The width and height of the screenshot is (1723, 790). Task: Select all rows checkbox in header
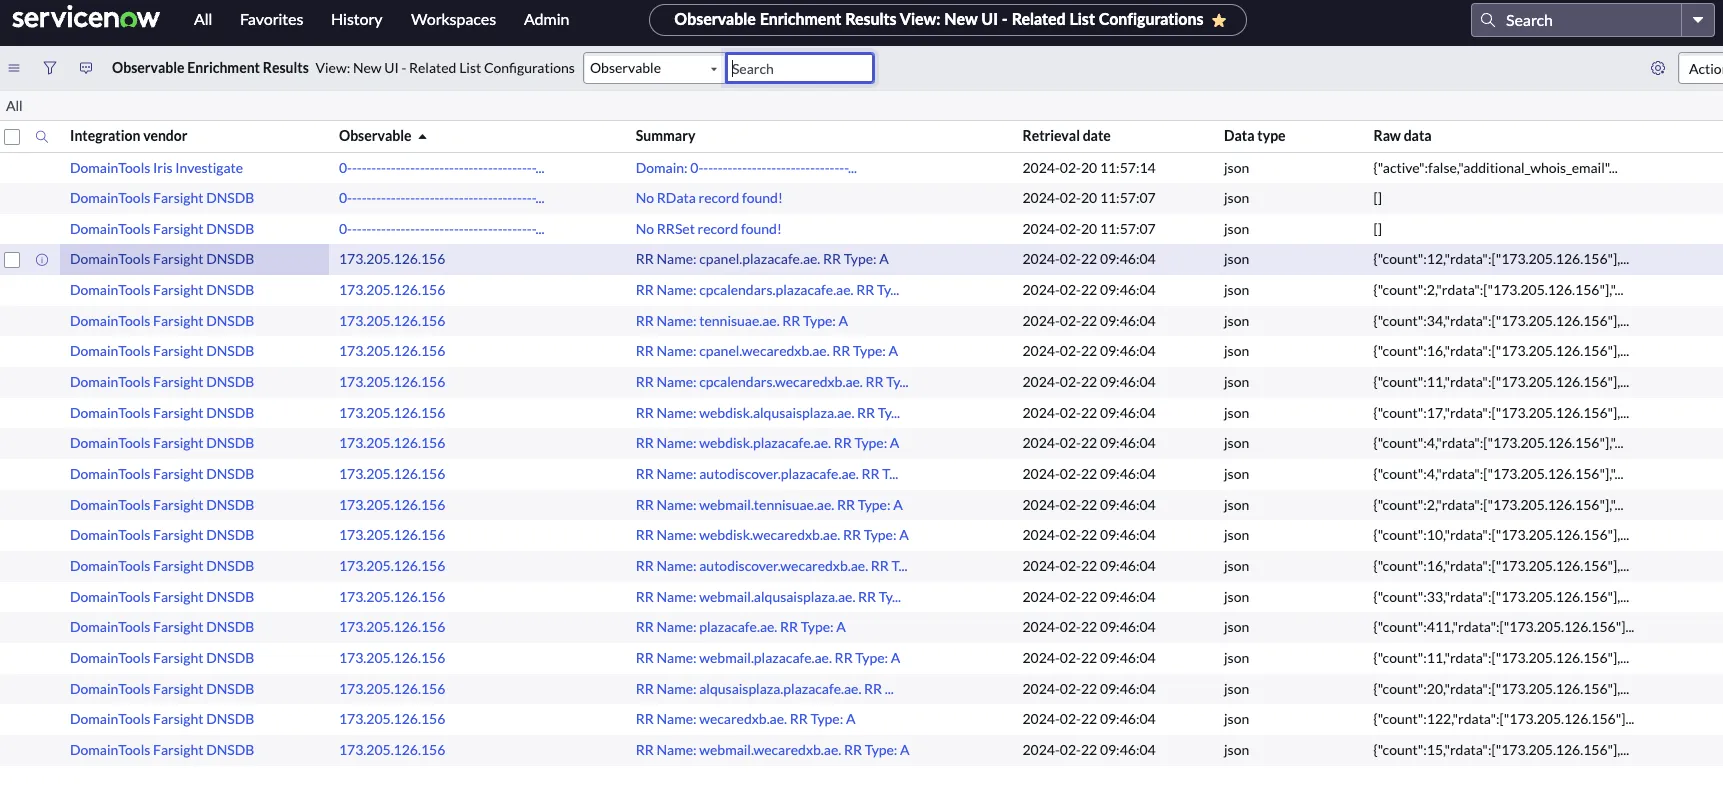[x=12, y=137]
